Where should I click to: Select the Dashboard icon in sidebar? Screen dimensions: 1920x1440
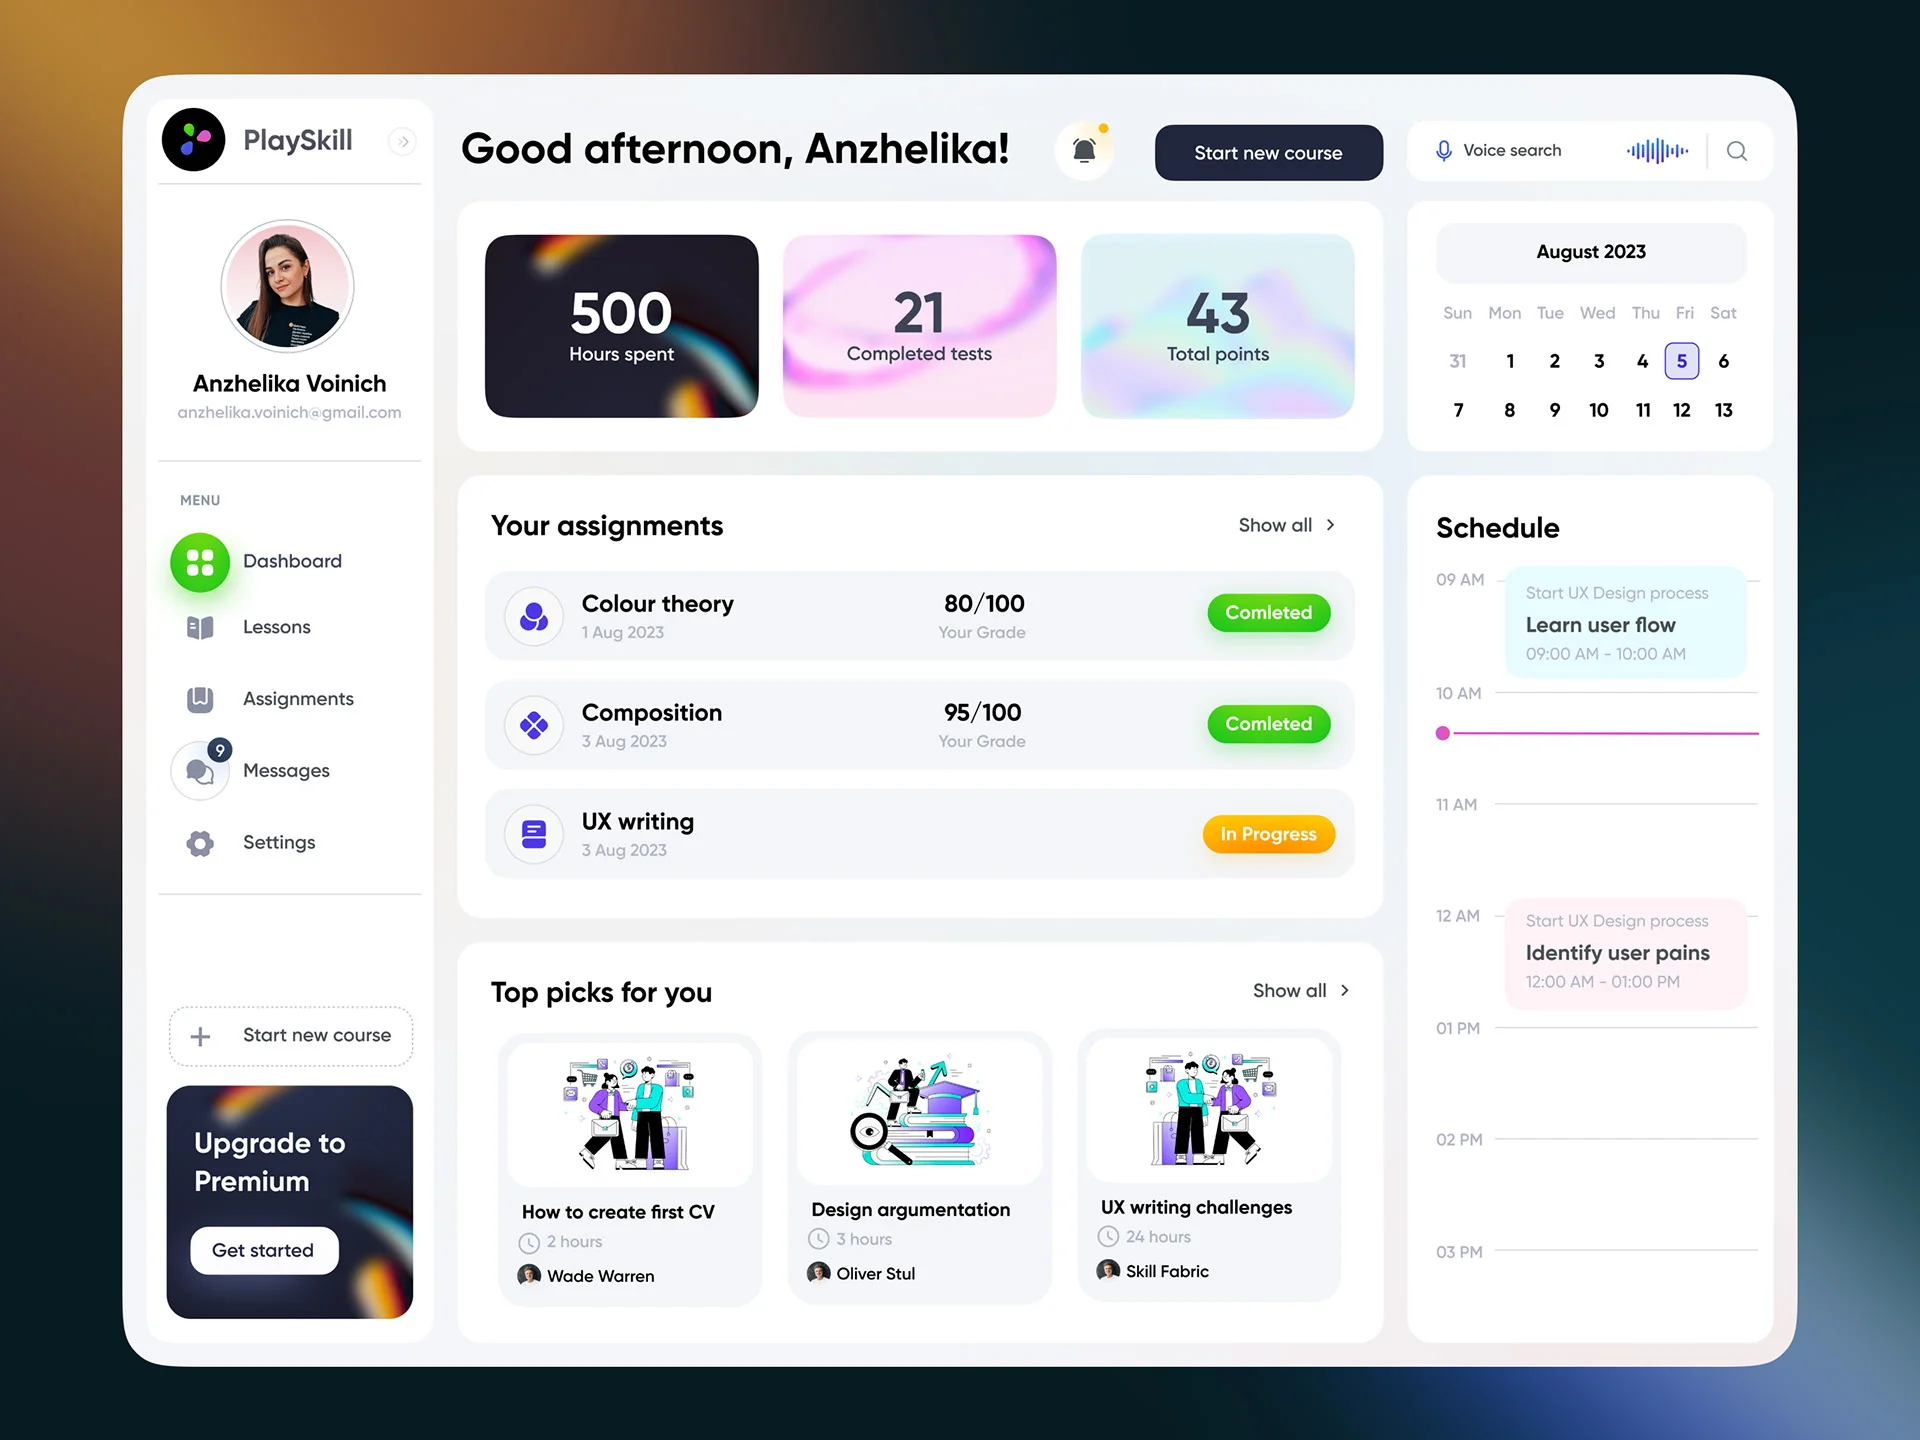(x=200, y=561)
